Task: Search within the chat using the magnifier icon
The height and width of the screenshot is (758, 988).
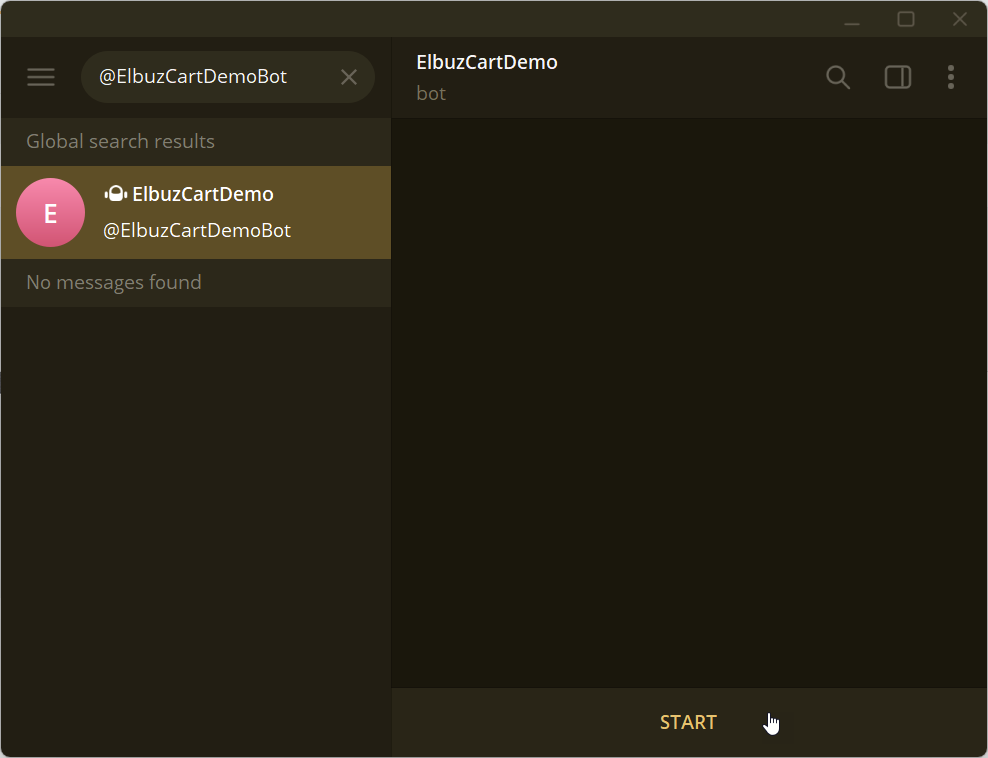Action: [838, 77]
